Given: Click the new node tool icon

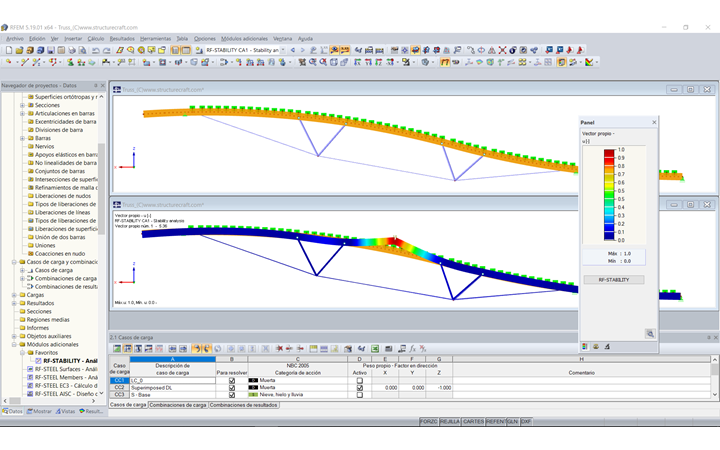Looking at the screenshot, I should tap(9, 62).
